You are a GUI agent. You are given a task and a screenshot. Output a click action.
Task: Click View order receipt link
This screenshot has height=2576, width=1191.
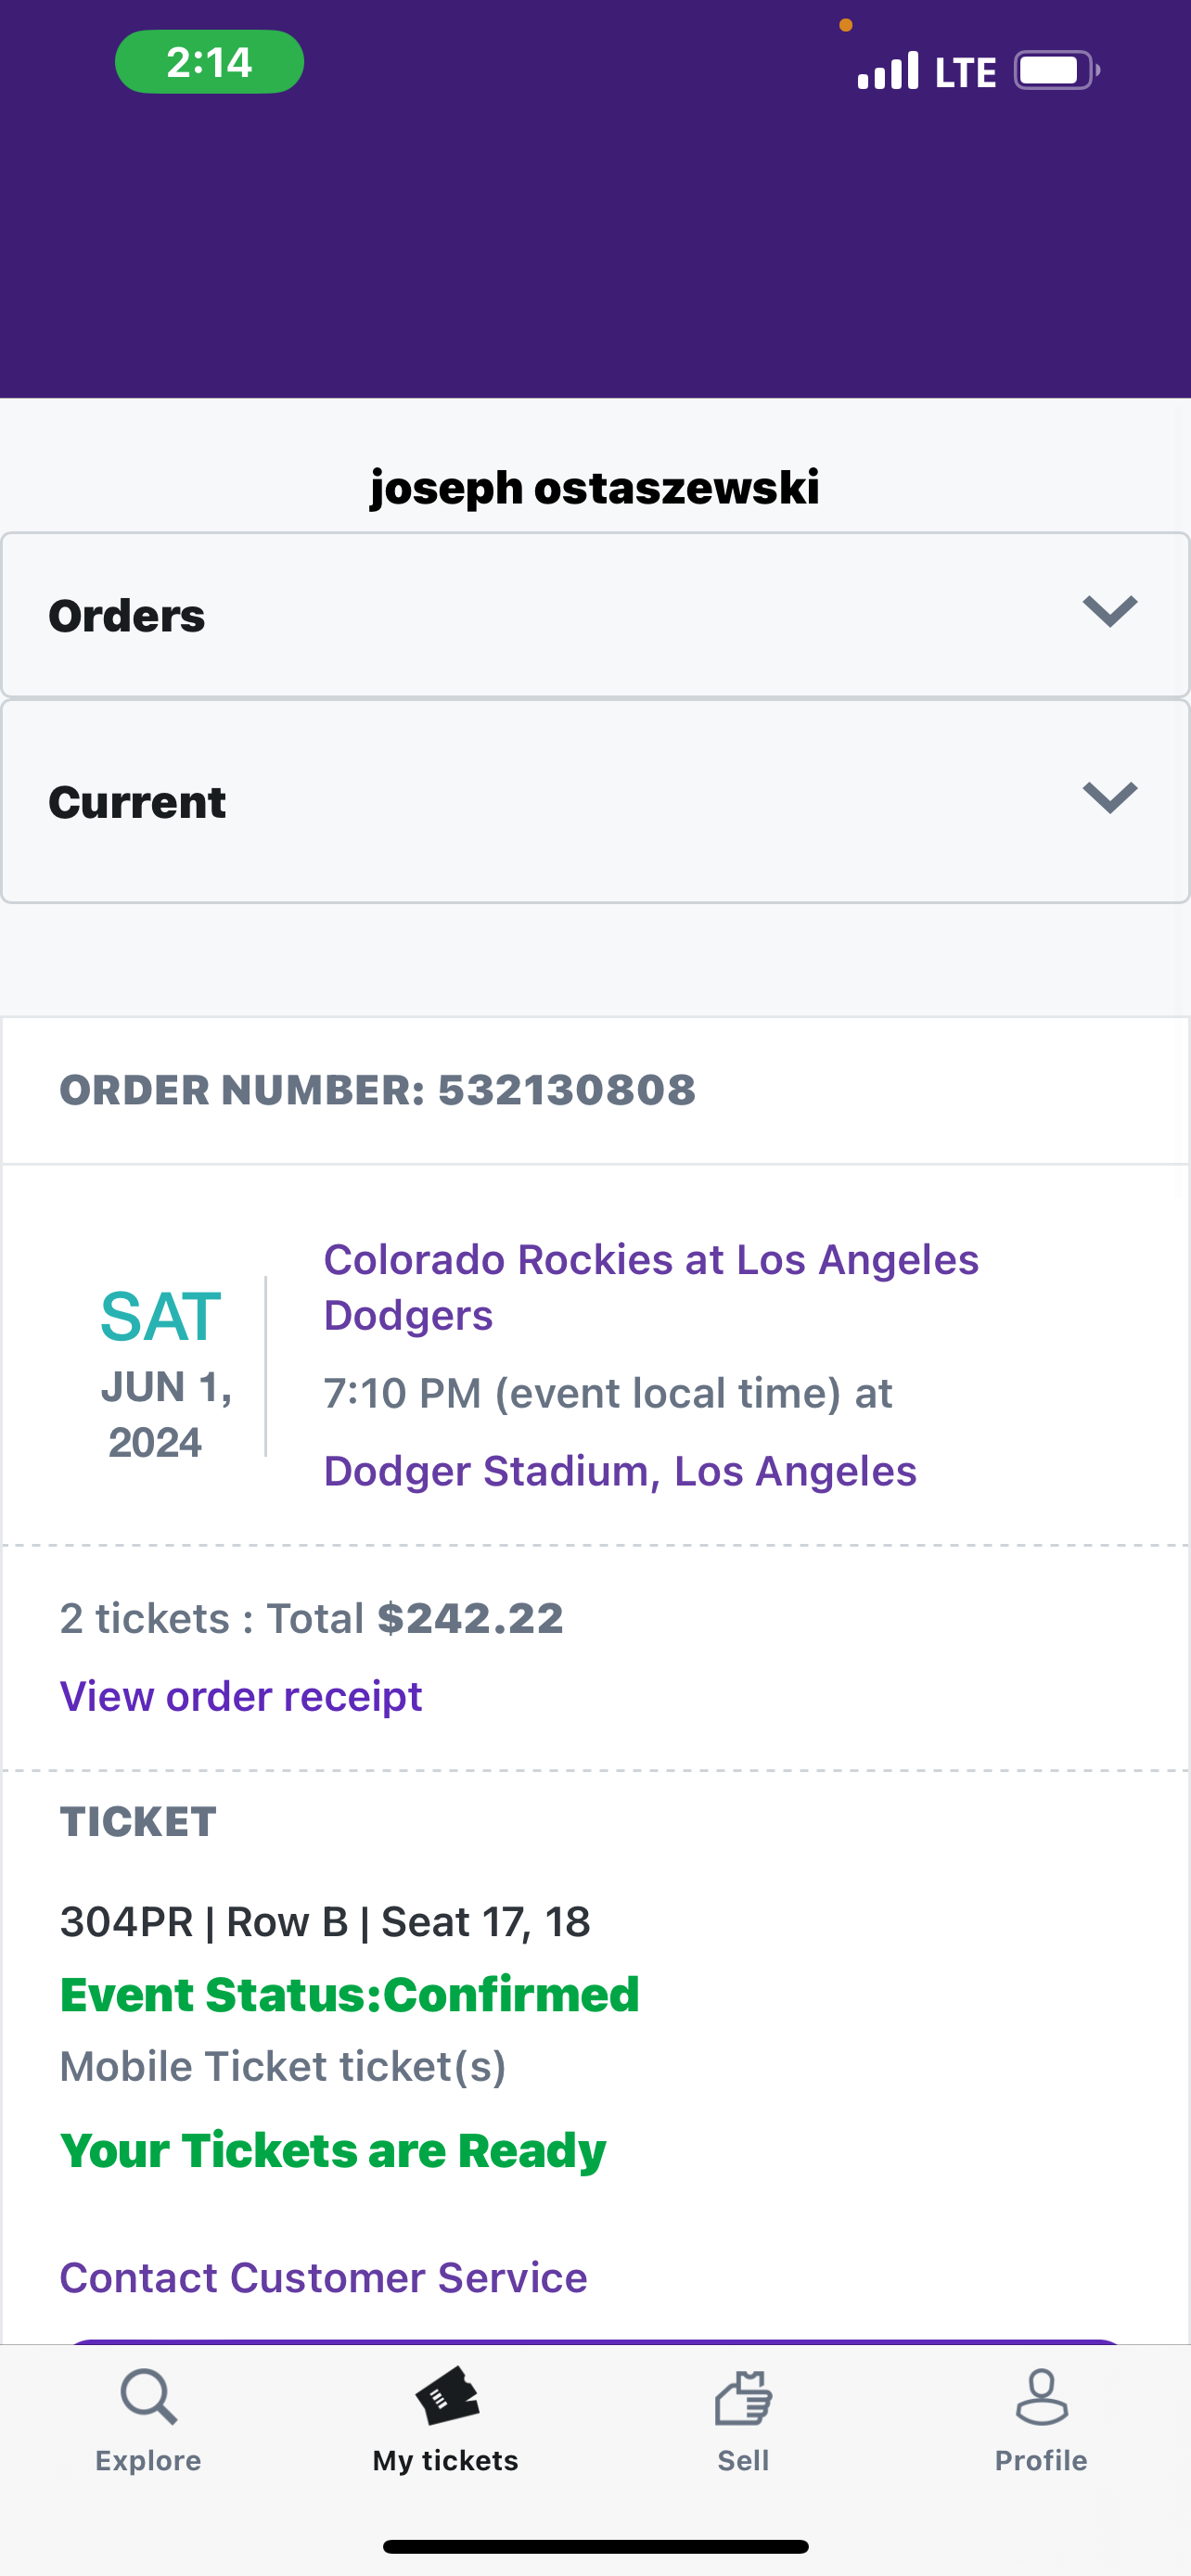[241, 1696]
